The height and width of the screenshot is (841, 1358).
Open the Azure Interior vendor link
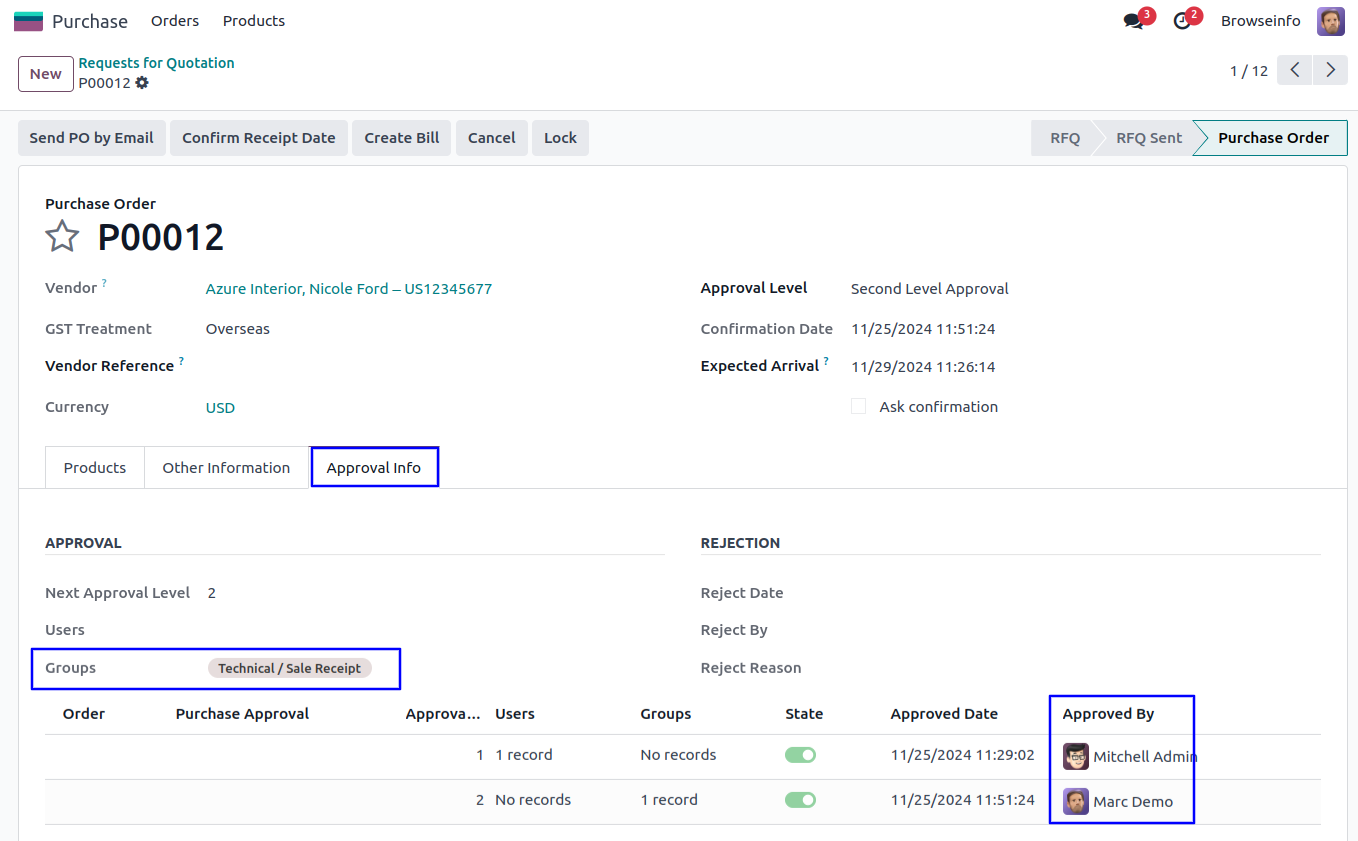[348, 289]
